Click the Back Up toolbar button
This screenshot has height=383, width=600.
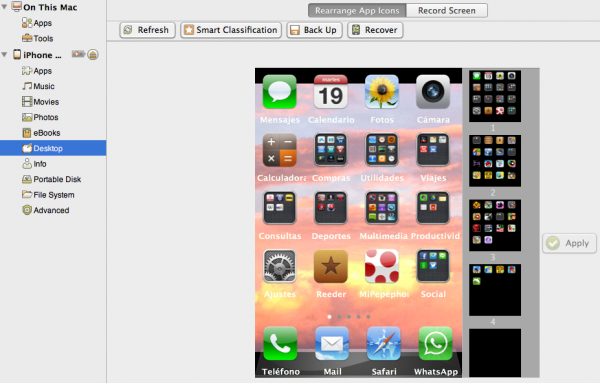point(314,30)
